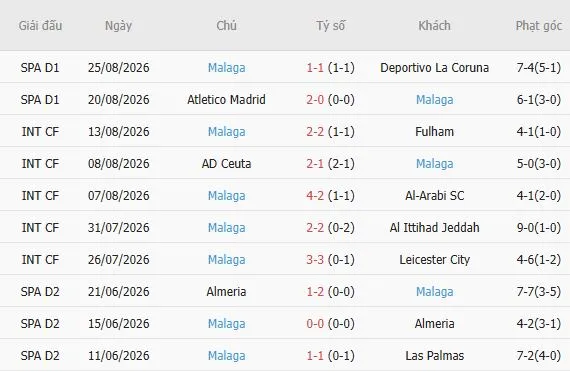Open the 3-3 score versus Leicester City
Screen dimensions: 570x372
pyautogui.click(x=315, y=260)
